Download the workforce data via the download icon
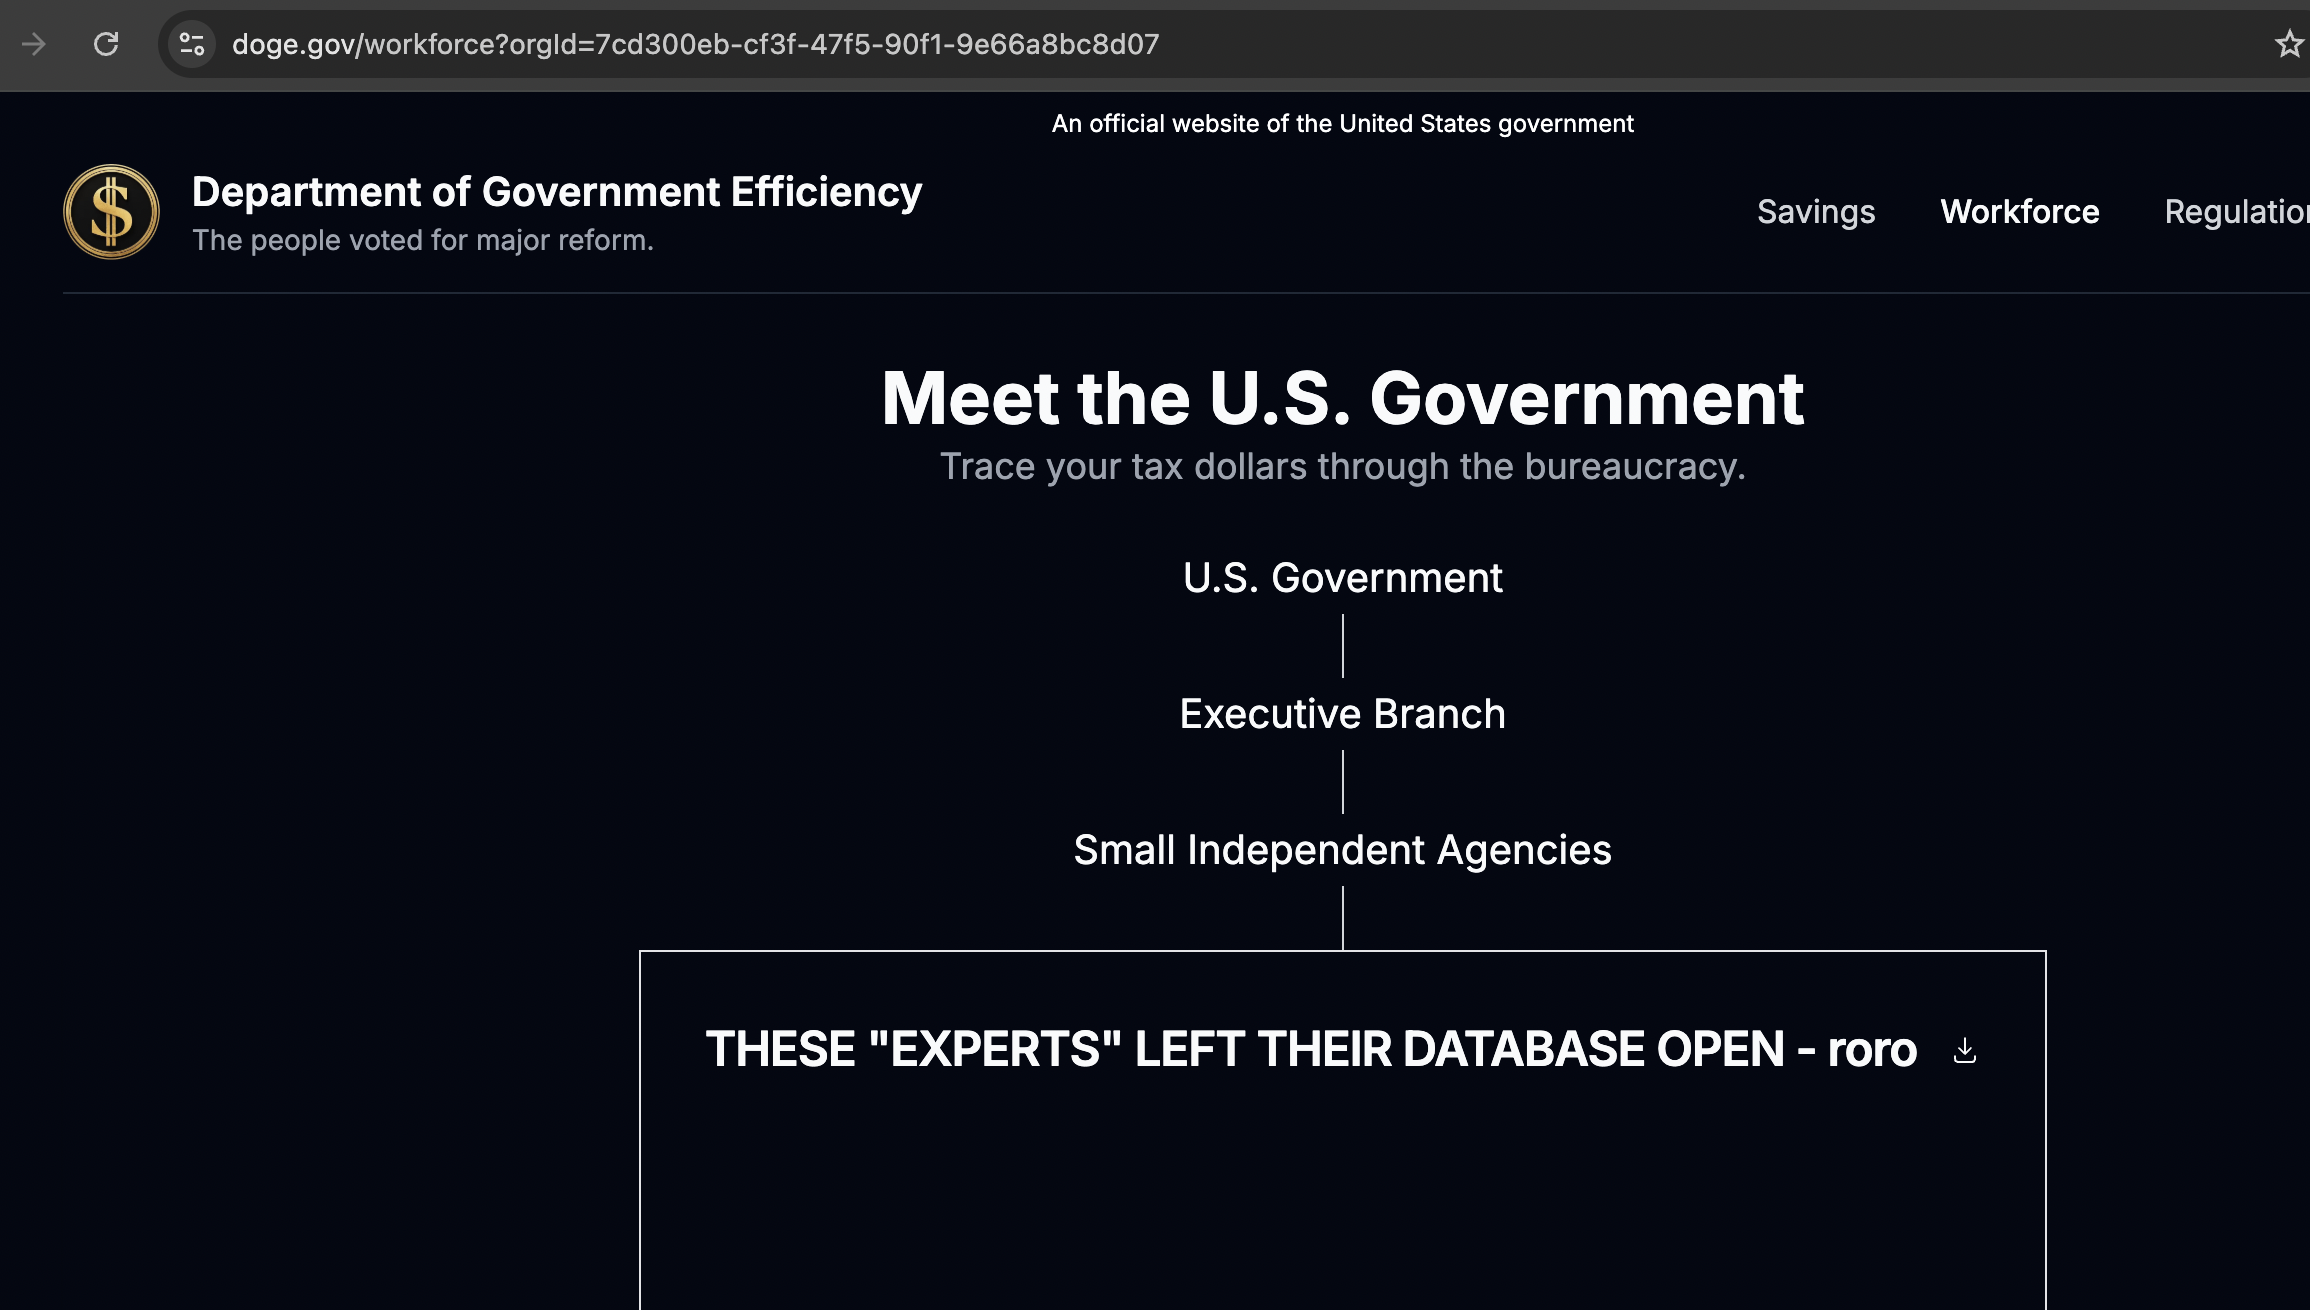2310x1310 pixels. pos(1963,1051)
